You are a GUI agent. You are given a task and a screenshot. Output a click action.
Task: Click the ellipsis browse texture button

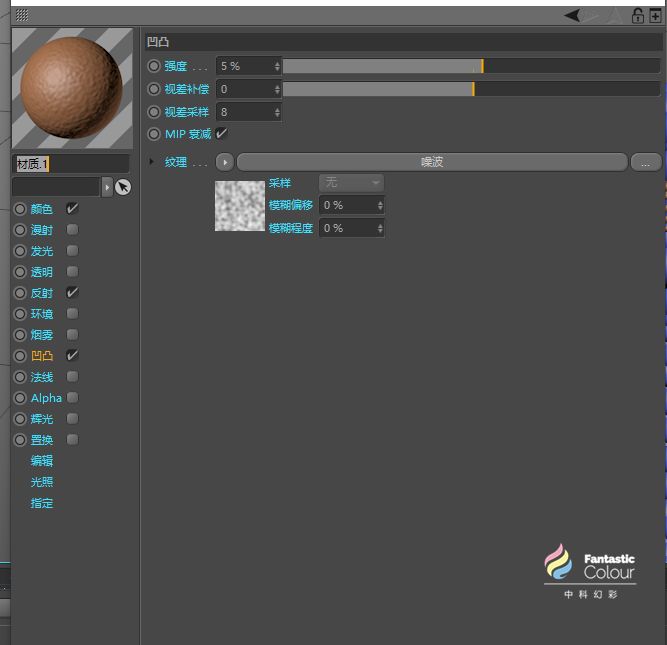(646, 162)
